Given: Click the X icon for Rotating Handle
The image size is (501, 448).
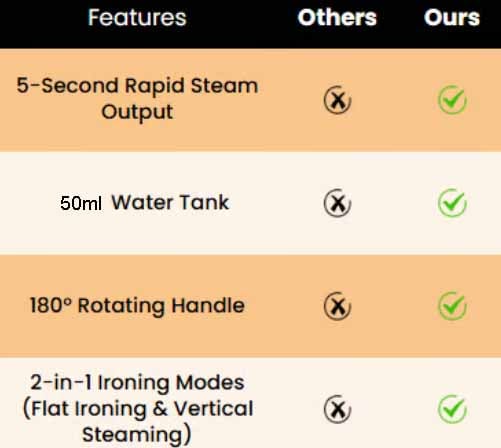Looking at the screenshot, I should point(337,306).
